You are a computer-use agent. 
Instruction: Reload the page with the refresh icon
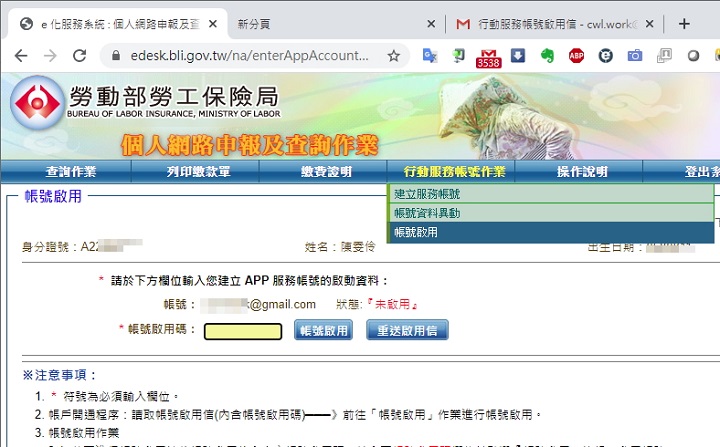79,56
